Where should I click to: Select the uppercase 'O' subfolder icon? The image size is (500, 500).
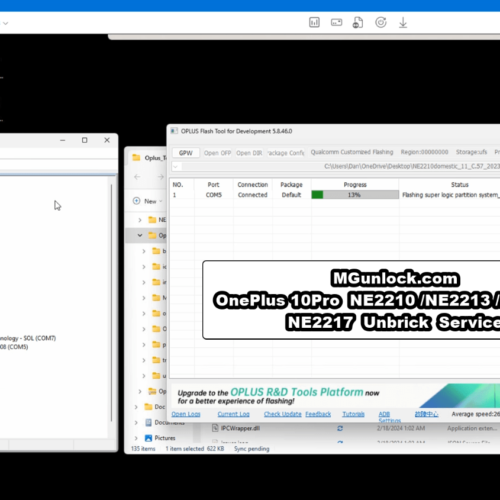156,329
